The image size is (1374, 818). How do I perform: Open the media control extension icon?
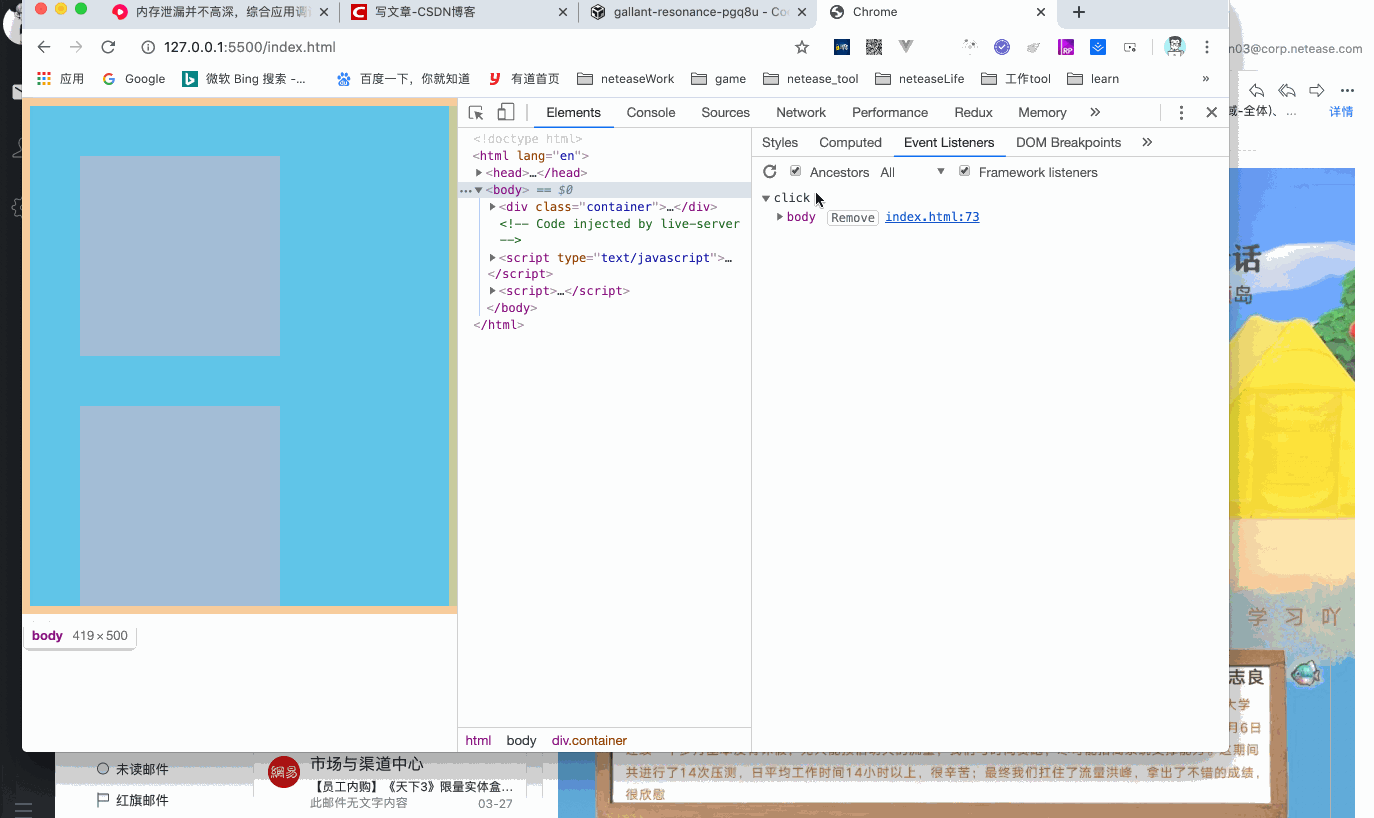tap(1130, 47)
